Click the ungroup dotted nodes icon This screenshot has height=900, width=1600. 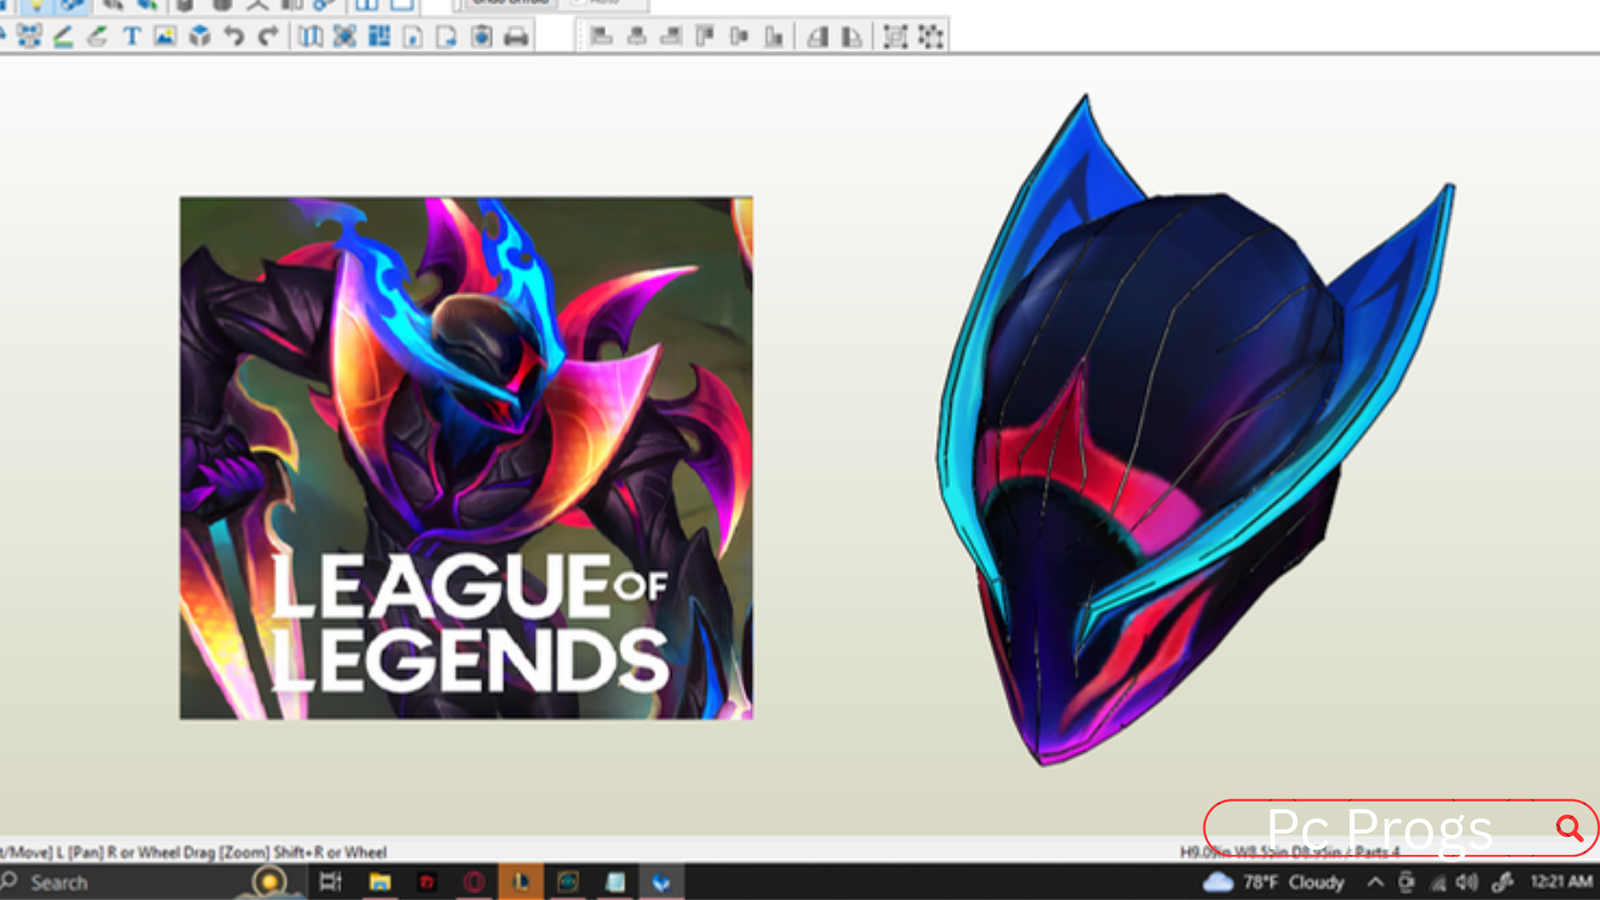(x=931, y=37)
